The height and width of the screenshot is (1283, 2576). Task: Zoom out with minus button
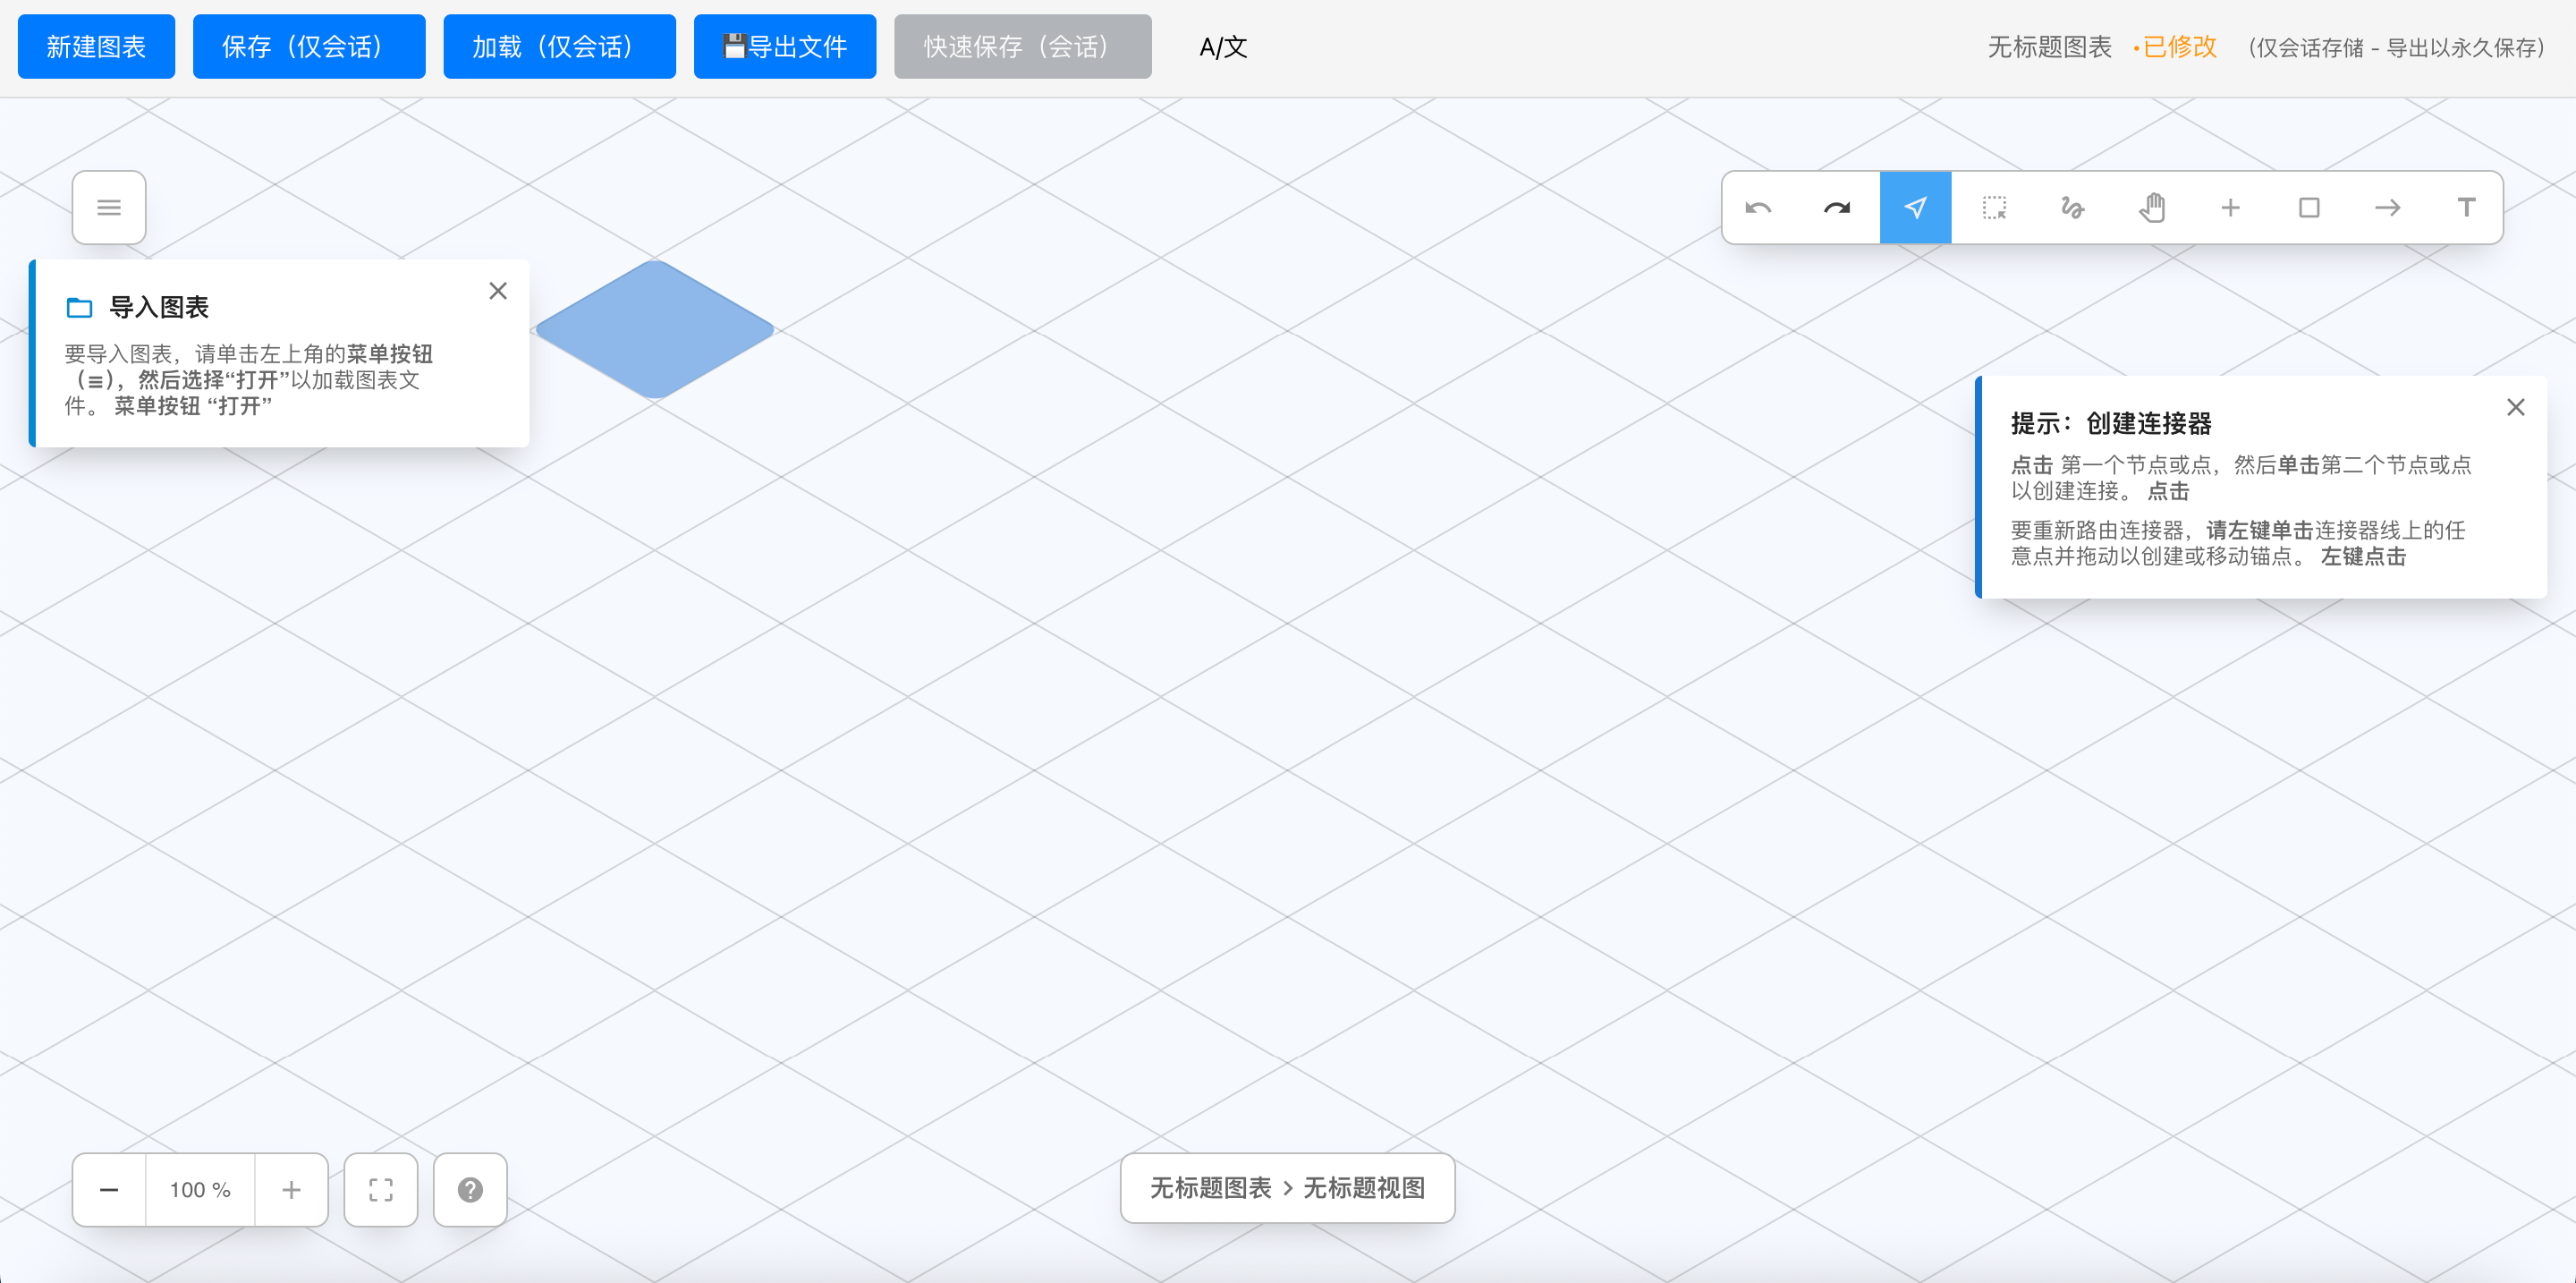click(109, 1190)
